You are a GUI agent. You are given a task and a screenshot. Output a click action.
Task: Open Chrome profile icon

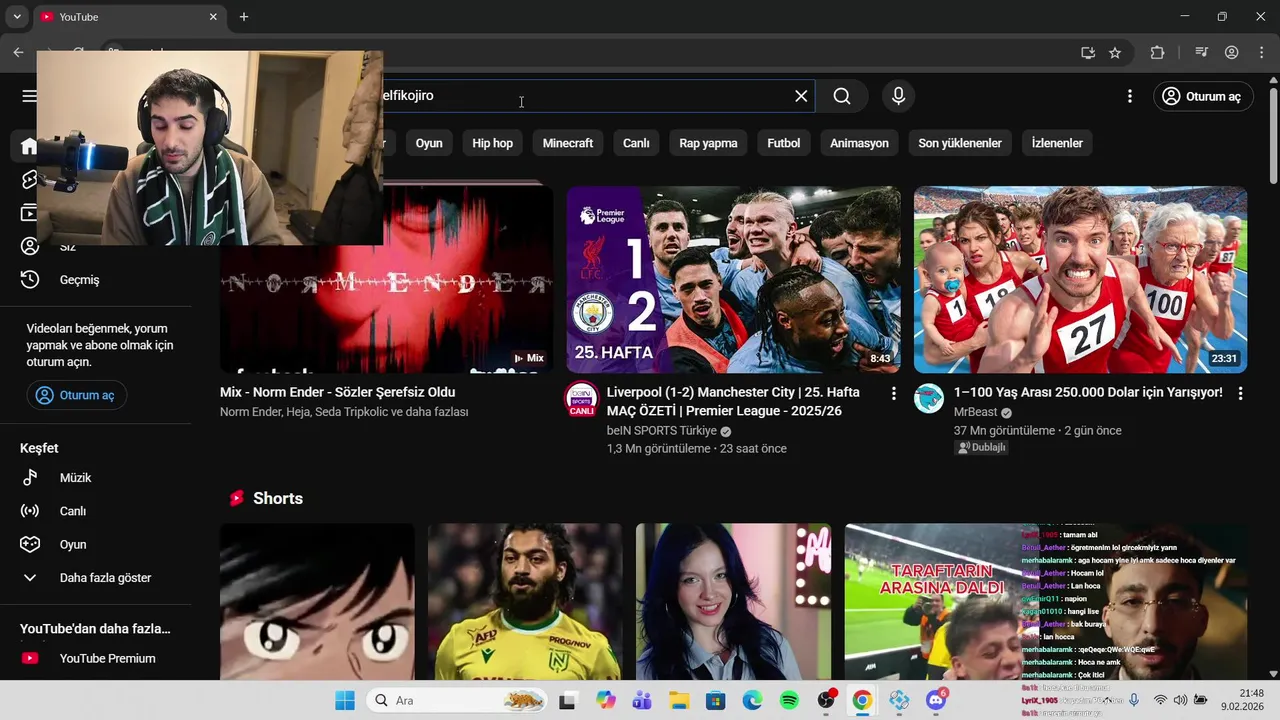click(x=1232, y=53)
